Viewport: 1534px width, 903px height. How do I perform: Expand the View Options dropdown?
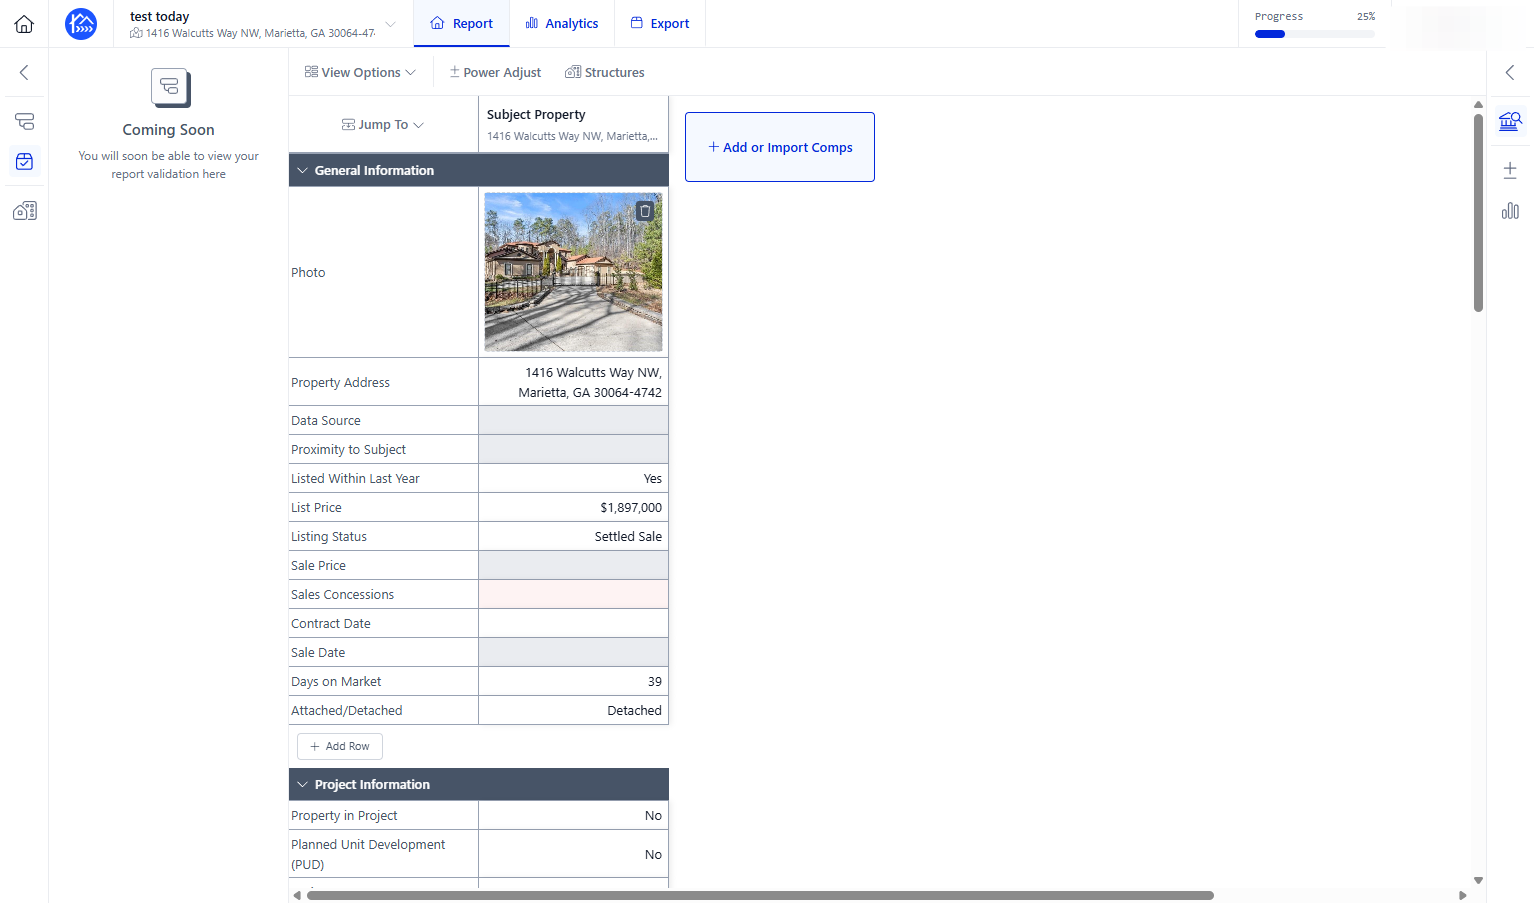tap(360, 72)
